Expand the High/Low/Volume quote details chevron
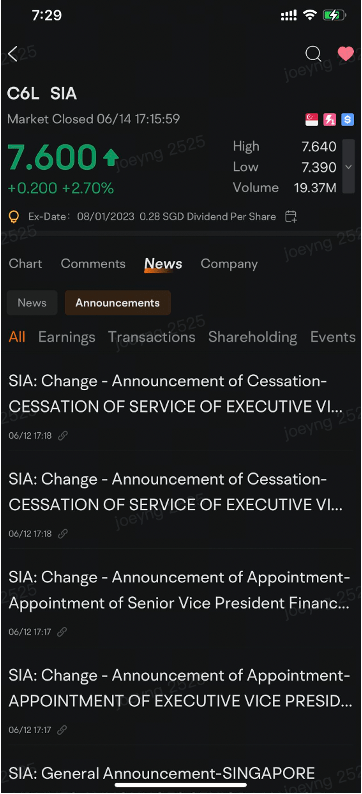 (x=348, y=167)
